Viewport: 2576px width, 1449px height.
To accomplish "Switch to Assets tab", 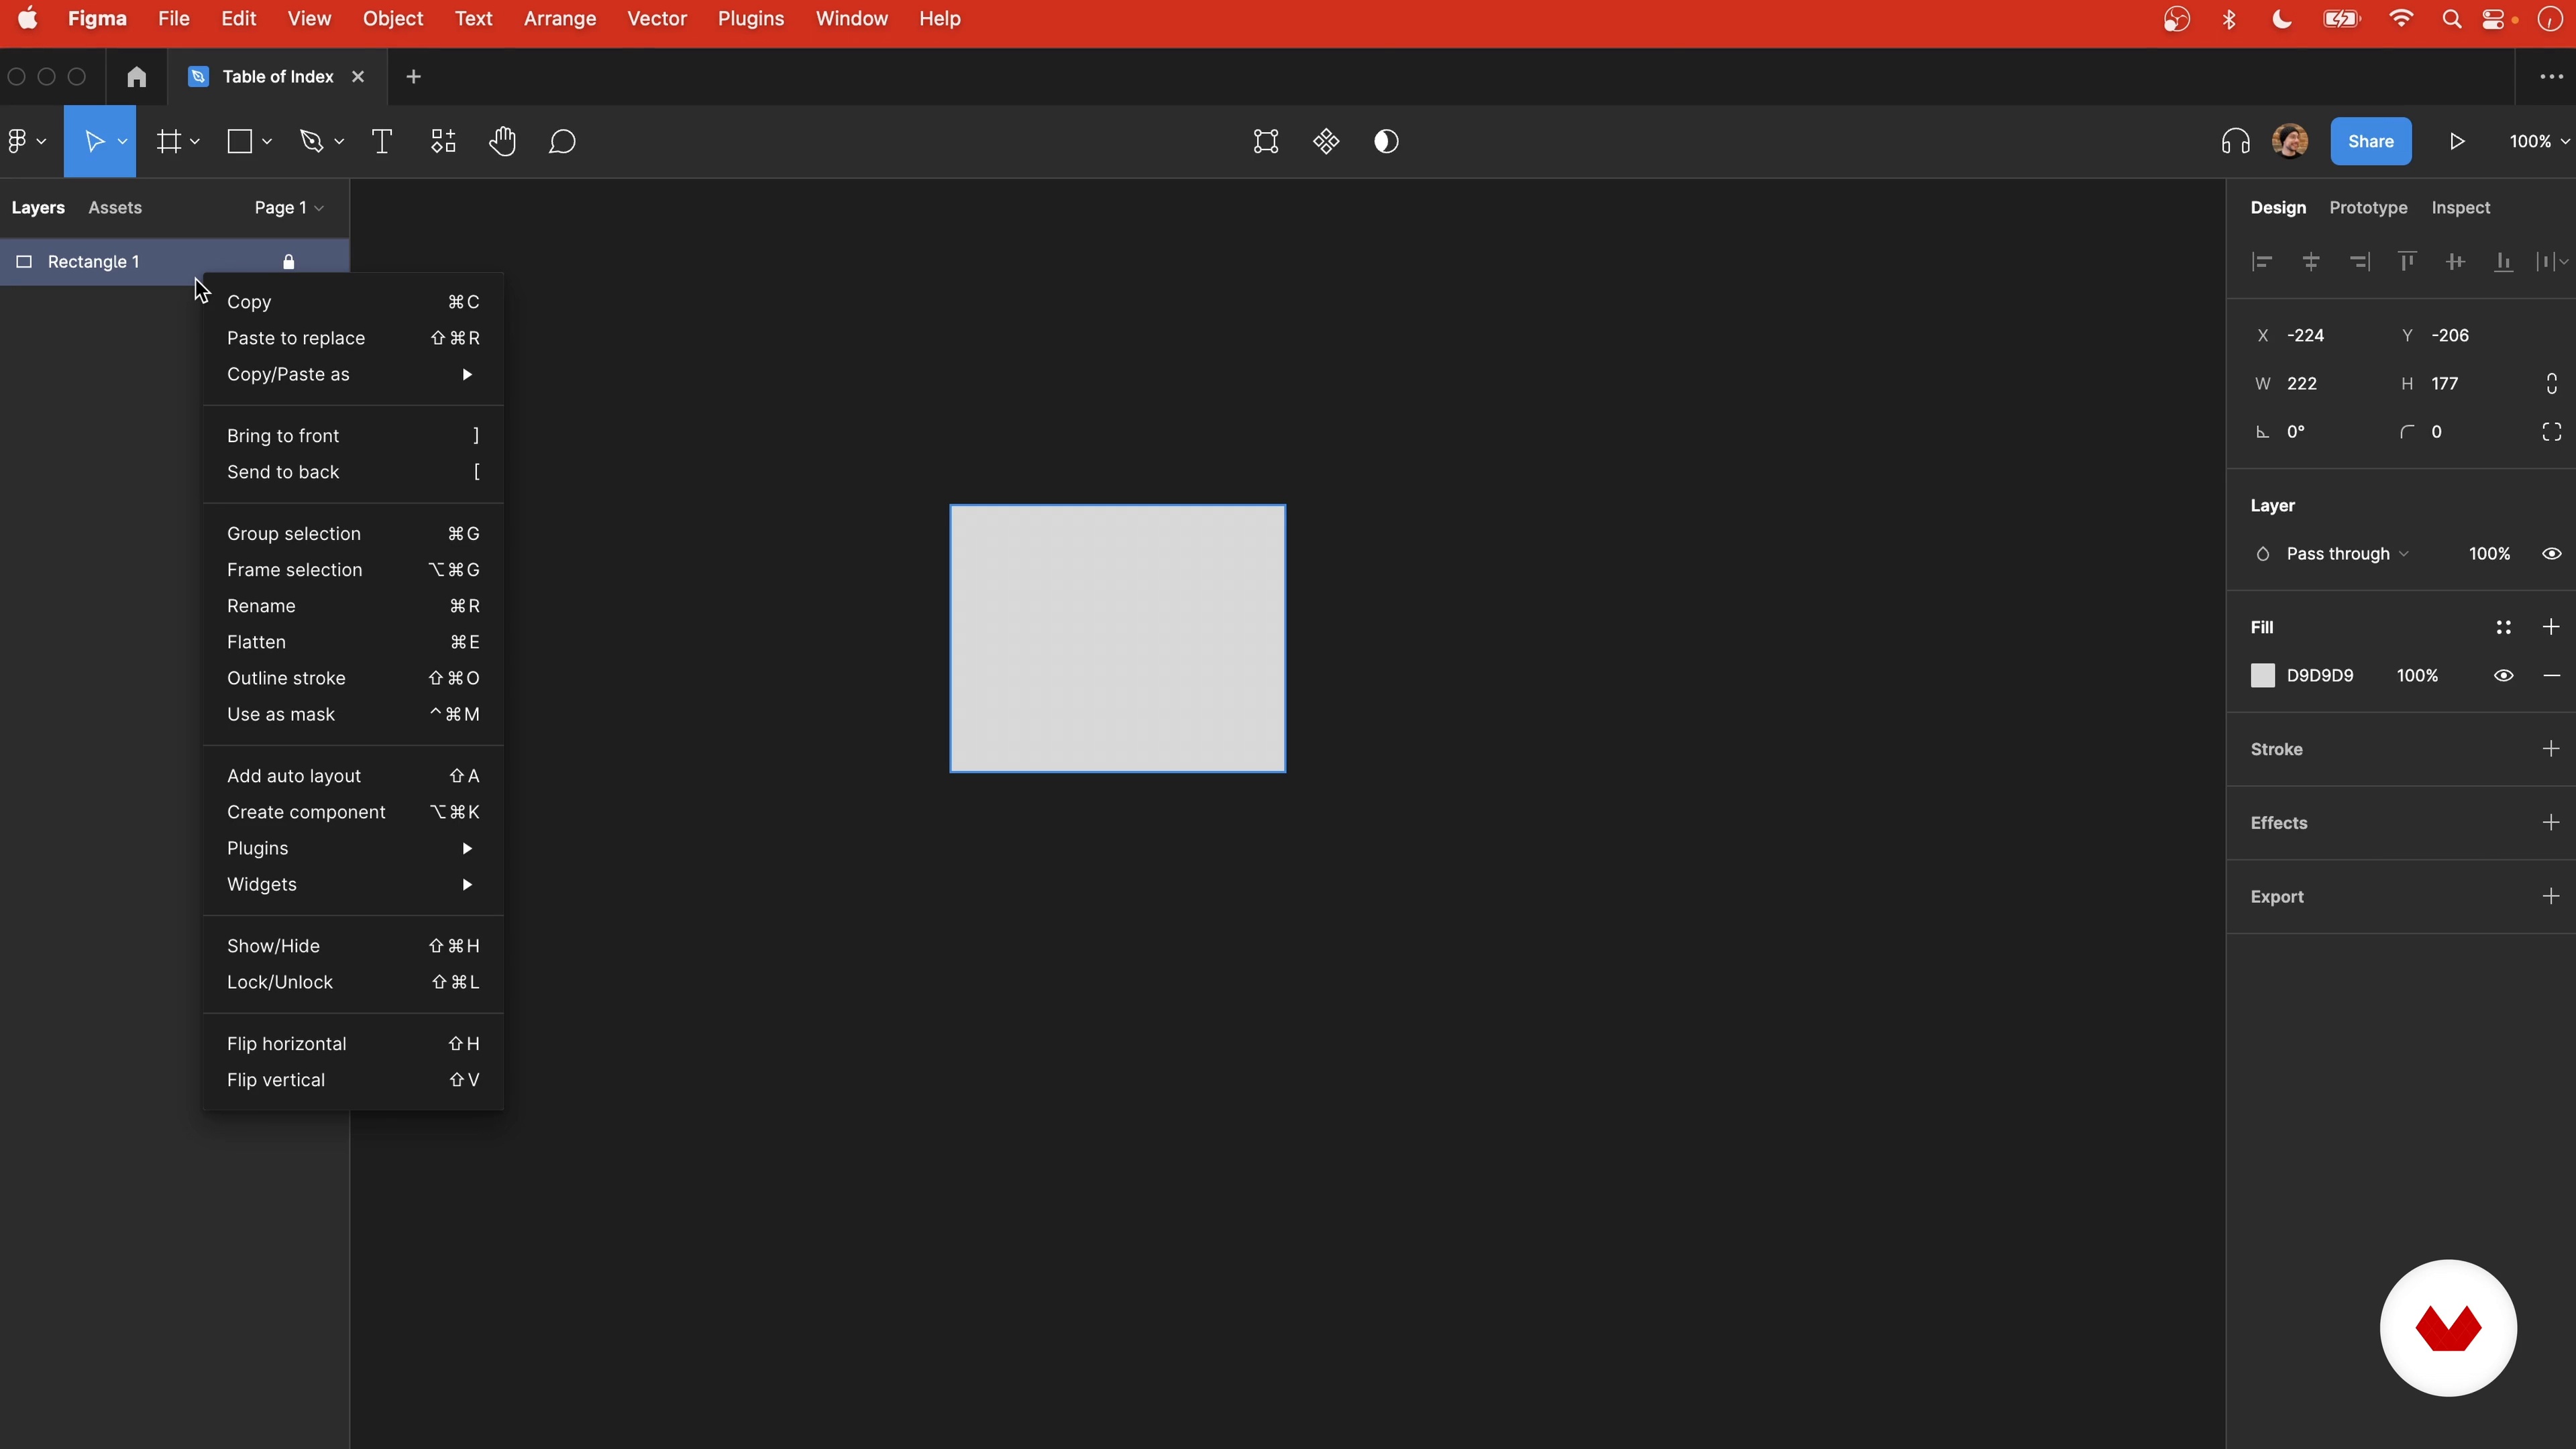I will pyautogui.click(x=115, y=208).
